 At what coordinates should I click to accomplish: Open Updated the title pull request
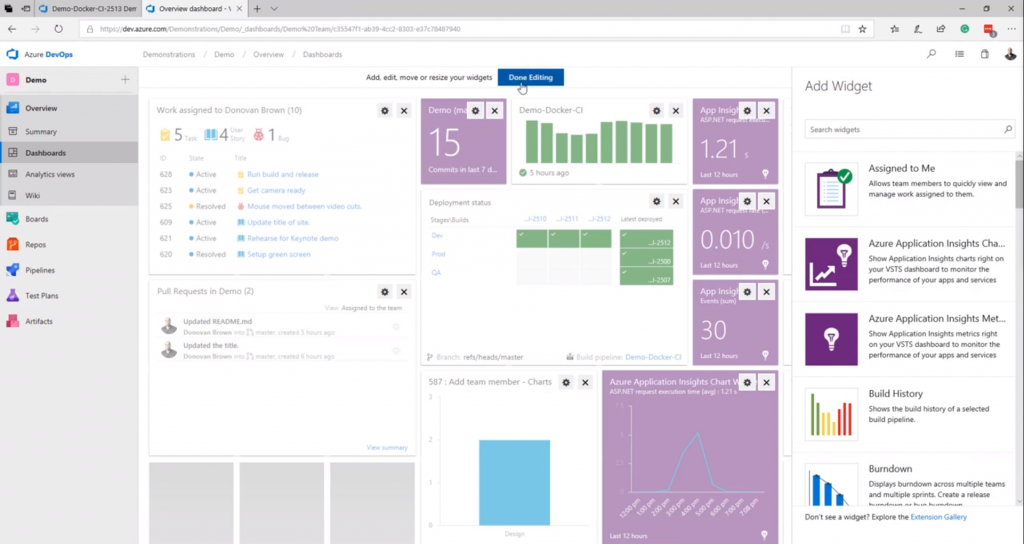[x=211, y=345]
